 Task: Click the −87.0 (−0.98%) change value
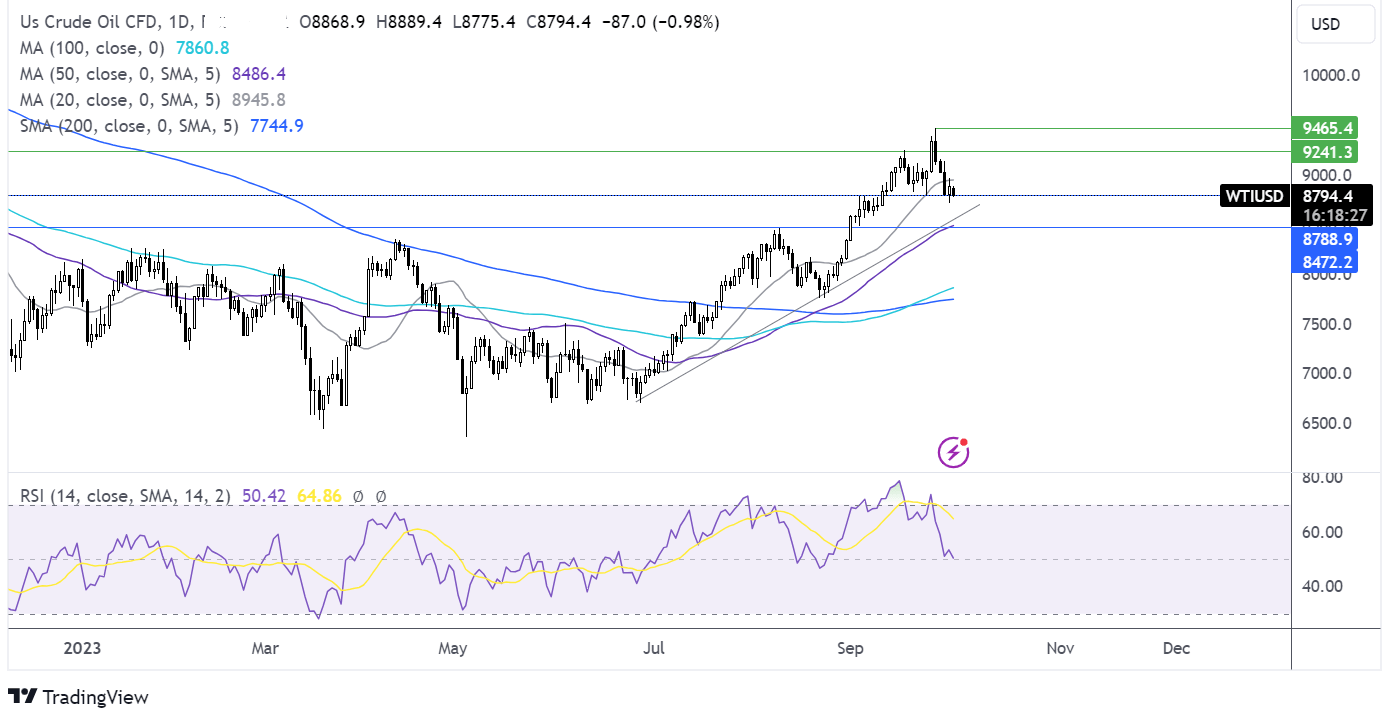[x=660, y=21]
